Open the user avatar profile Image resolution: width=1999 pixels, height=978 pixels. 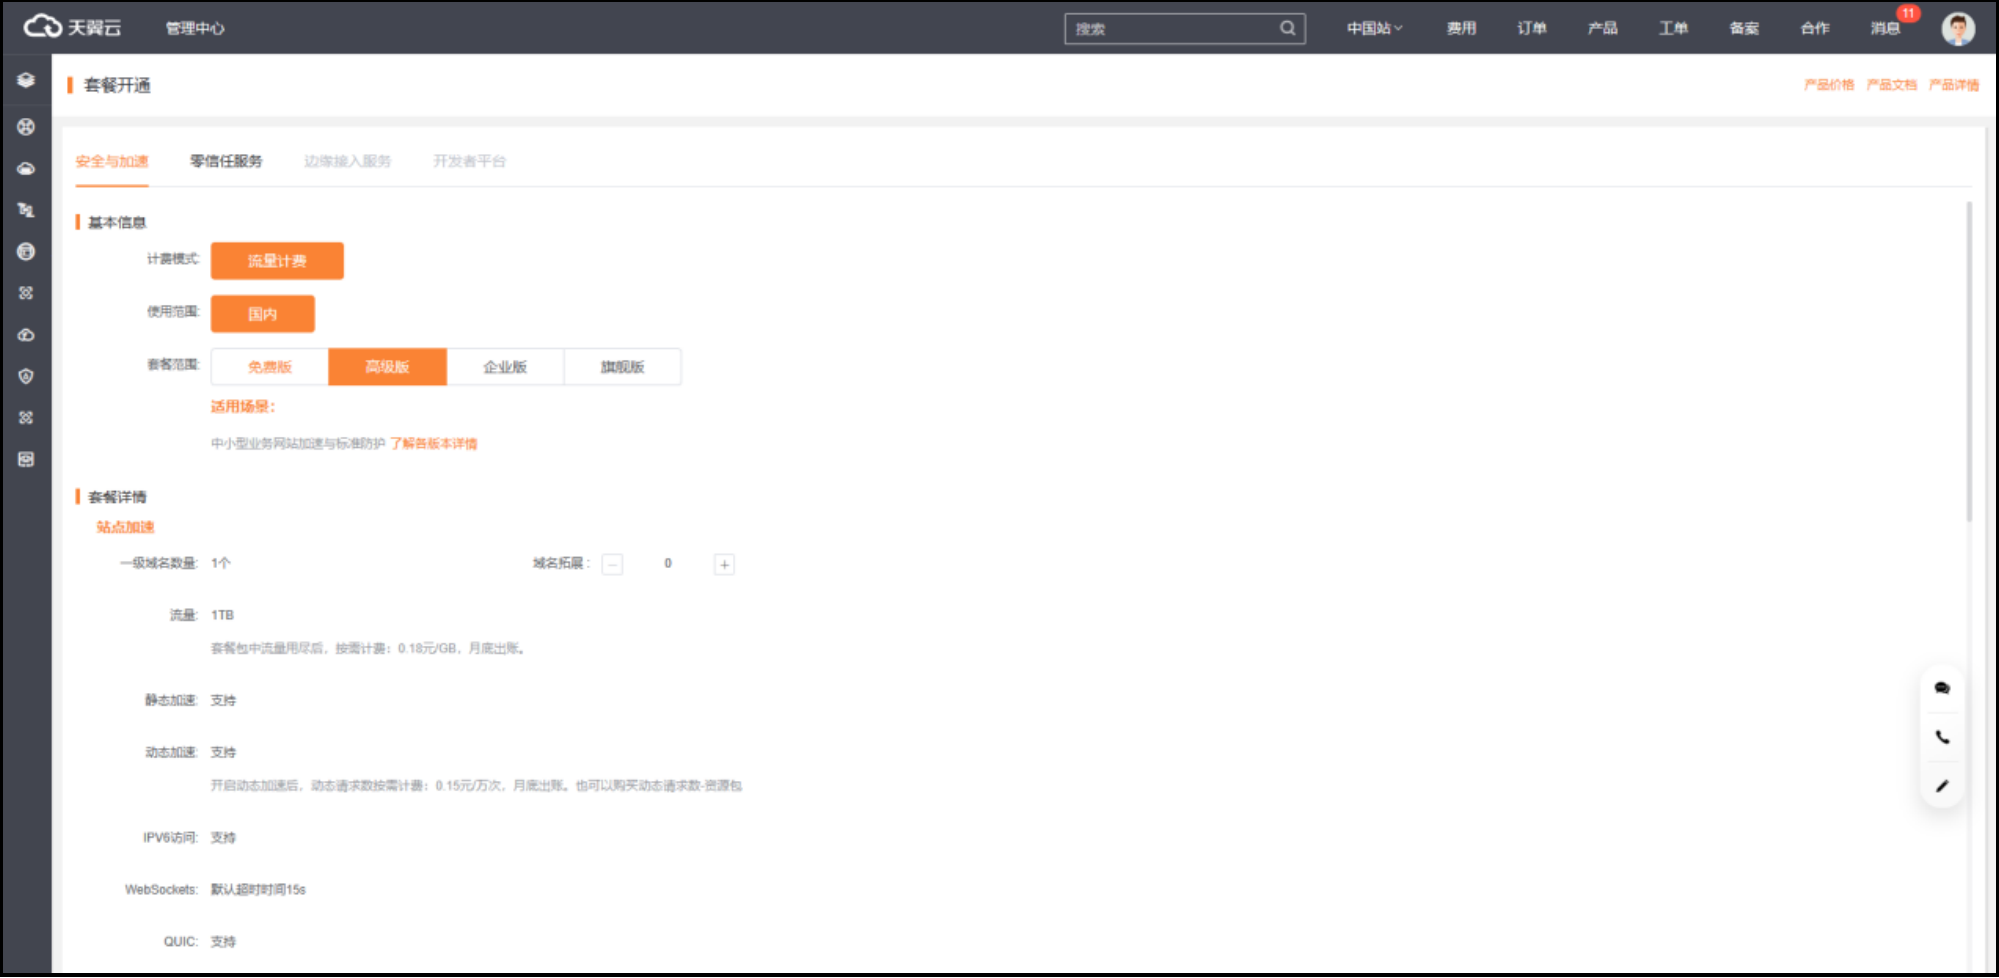[1957, 29]
